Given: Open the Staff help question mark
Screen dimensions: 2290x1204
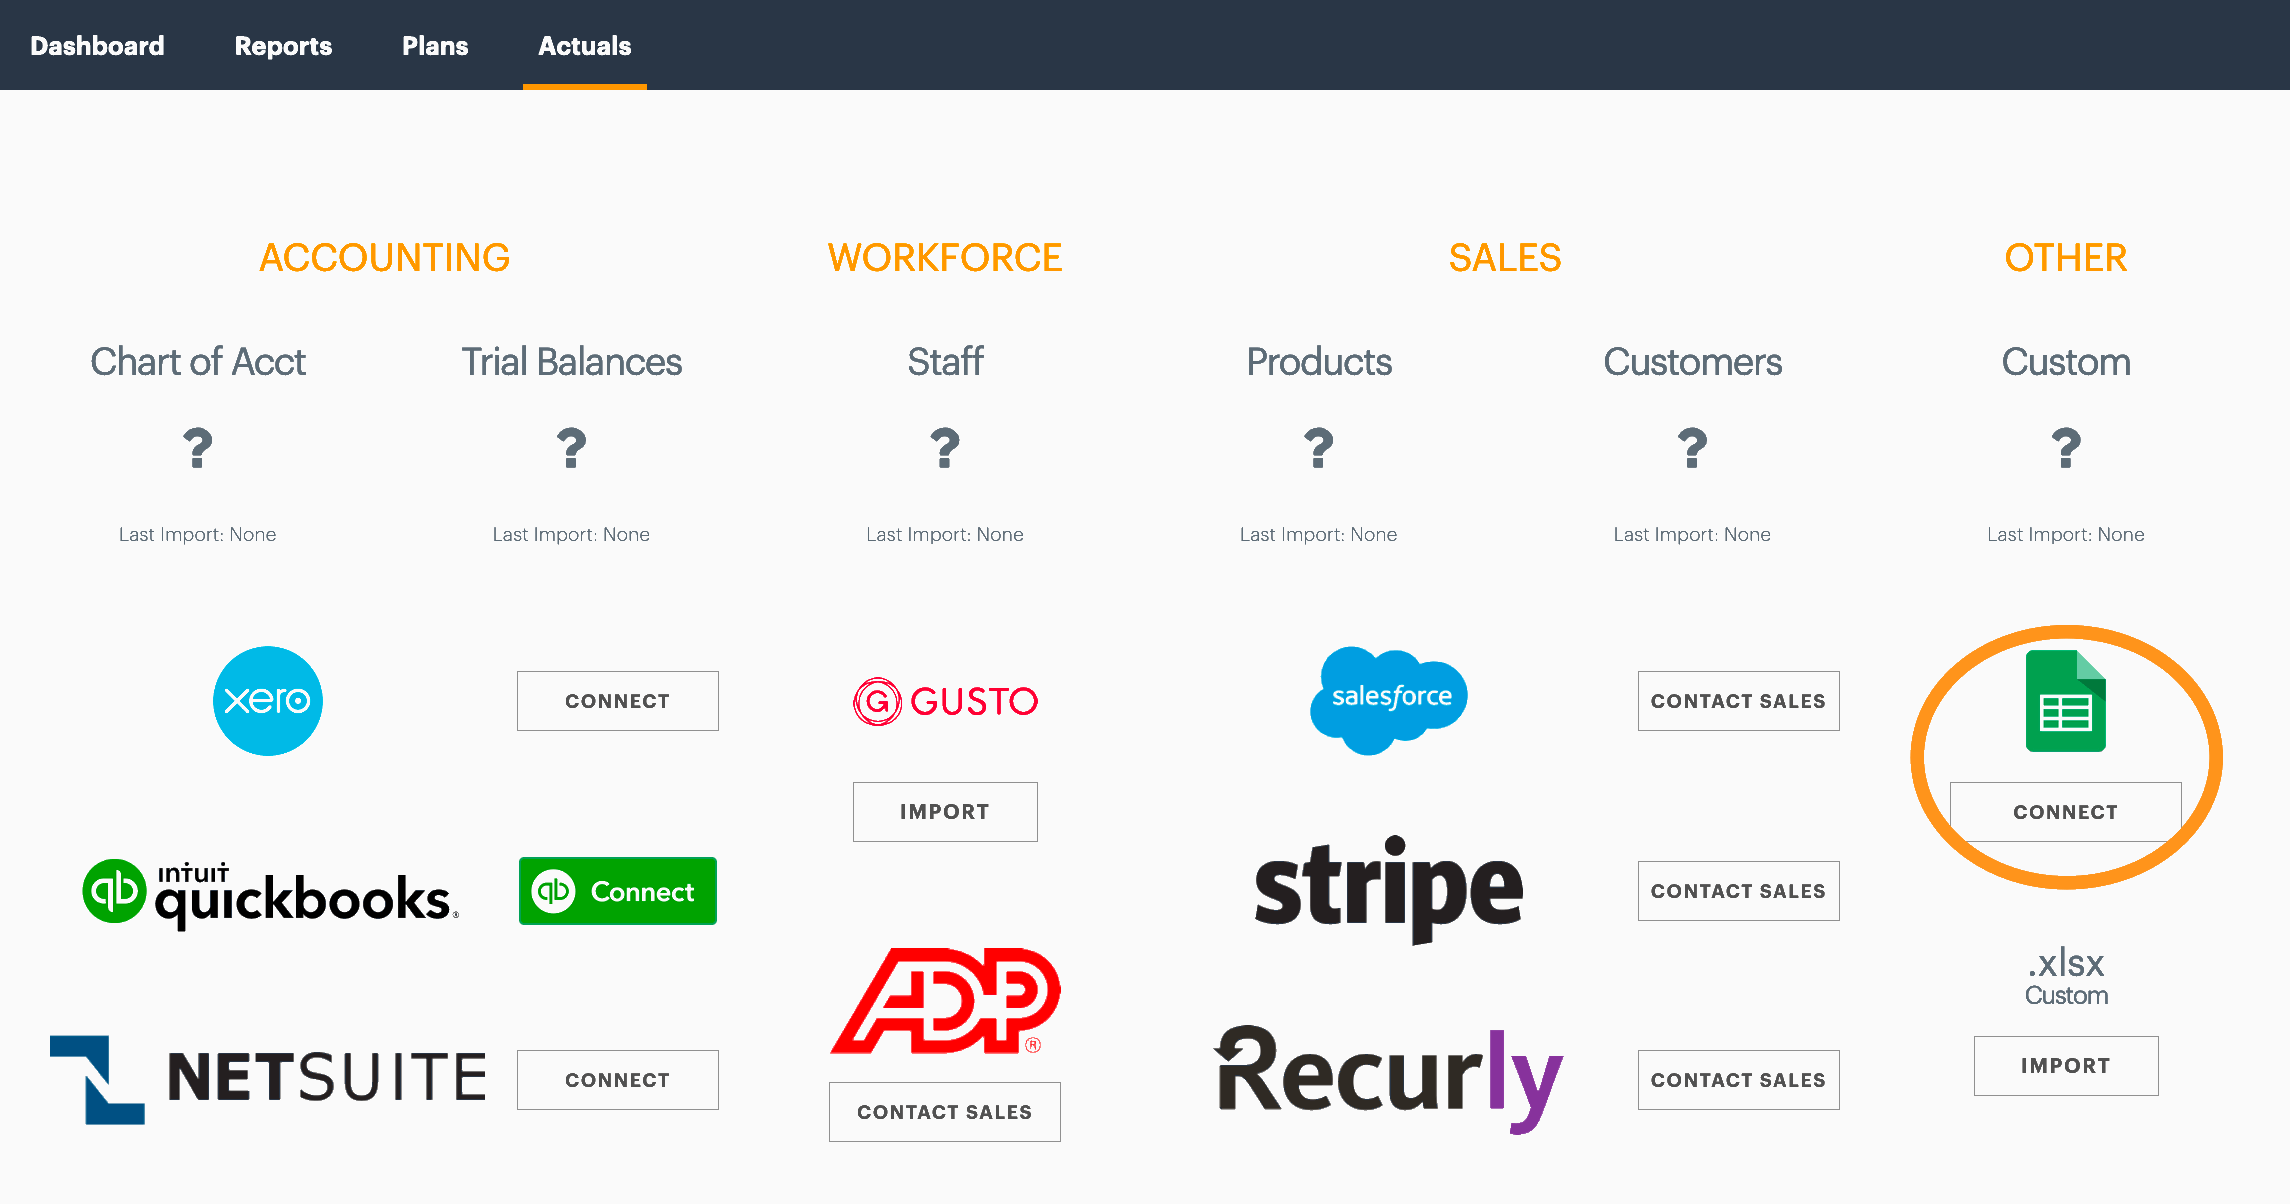Looking at the screenshot, I should click(945, 448).
